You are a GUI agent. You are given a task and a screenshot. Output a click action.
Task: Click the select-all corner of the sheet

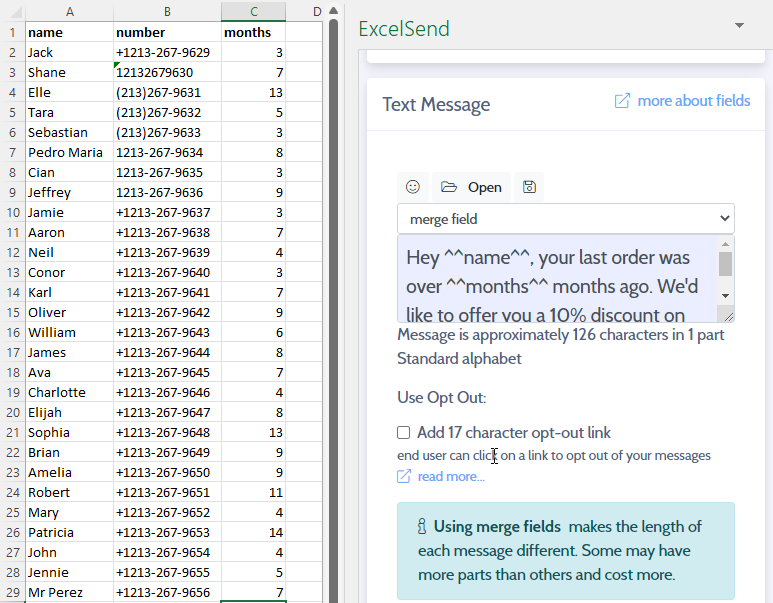tap(13, 11)
